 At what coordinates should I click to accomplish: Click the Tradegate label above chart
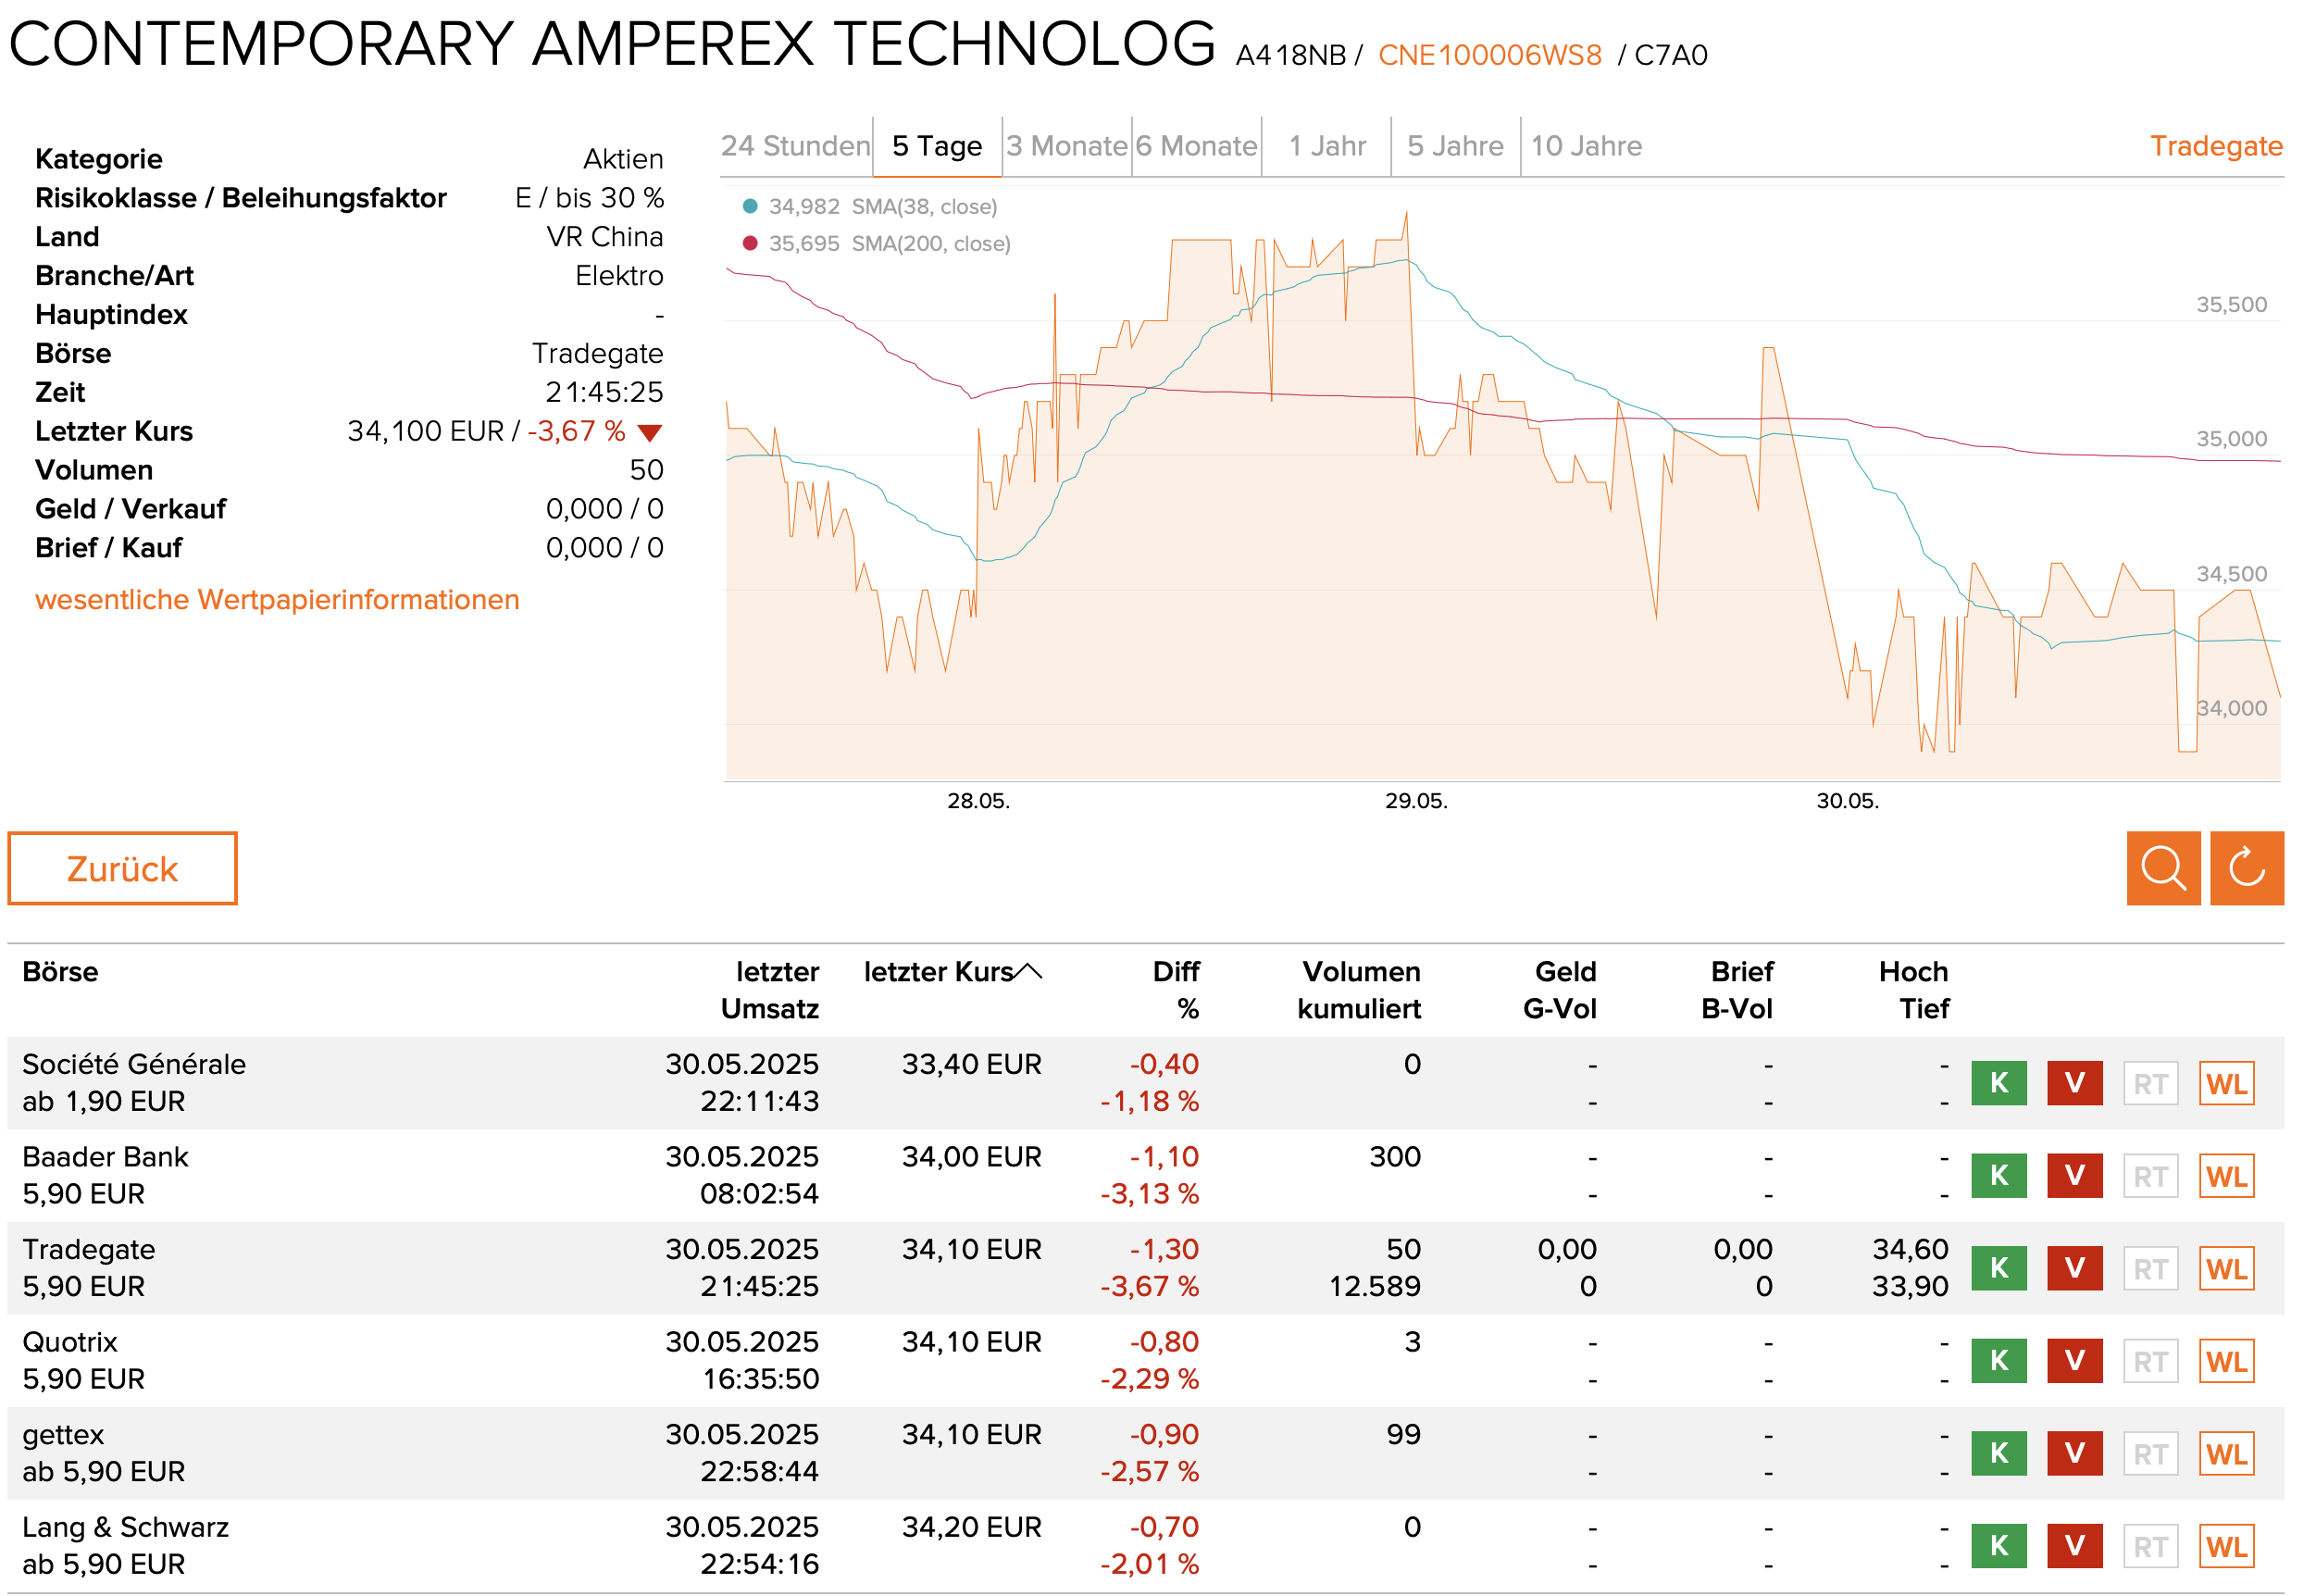[2215, 146]
